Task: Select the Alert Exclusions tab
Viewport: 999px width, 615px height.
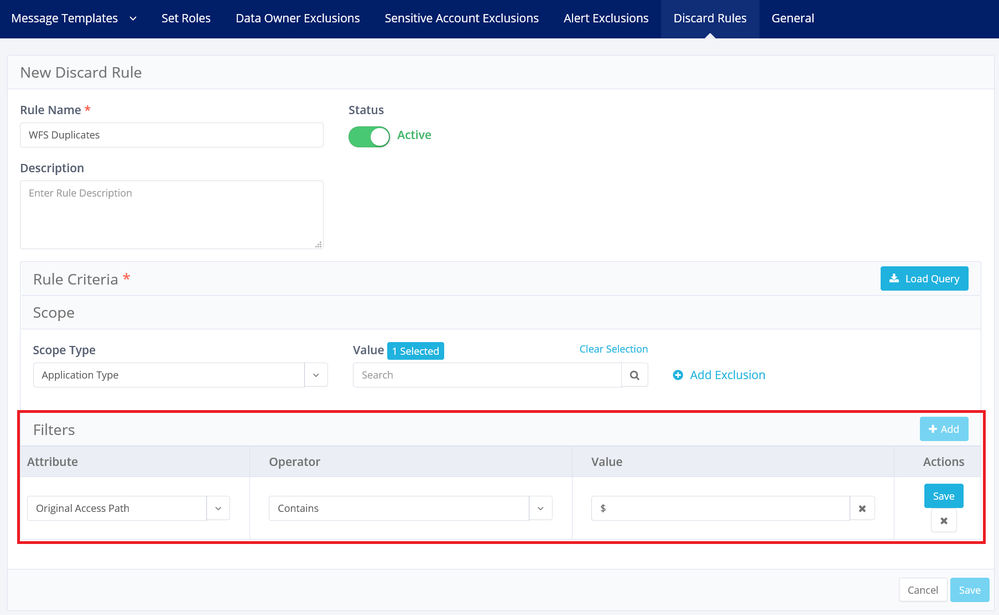Action: 606,18
